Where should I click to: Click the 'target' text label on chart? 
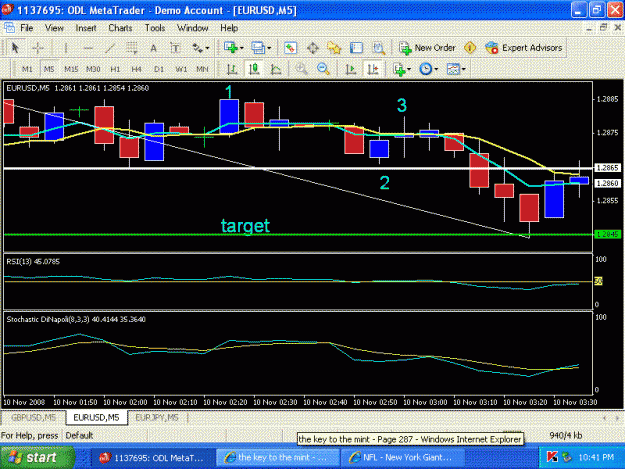coord(245,226)
